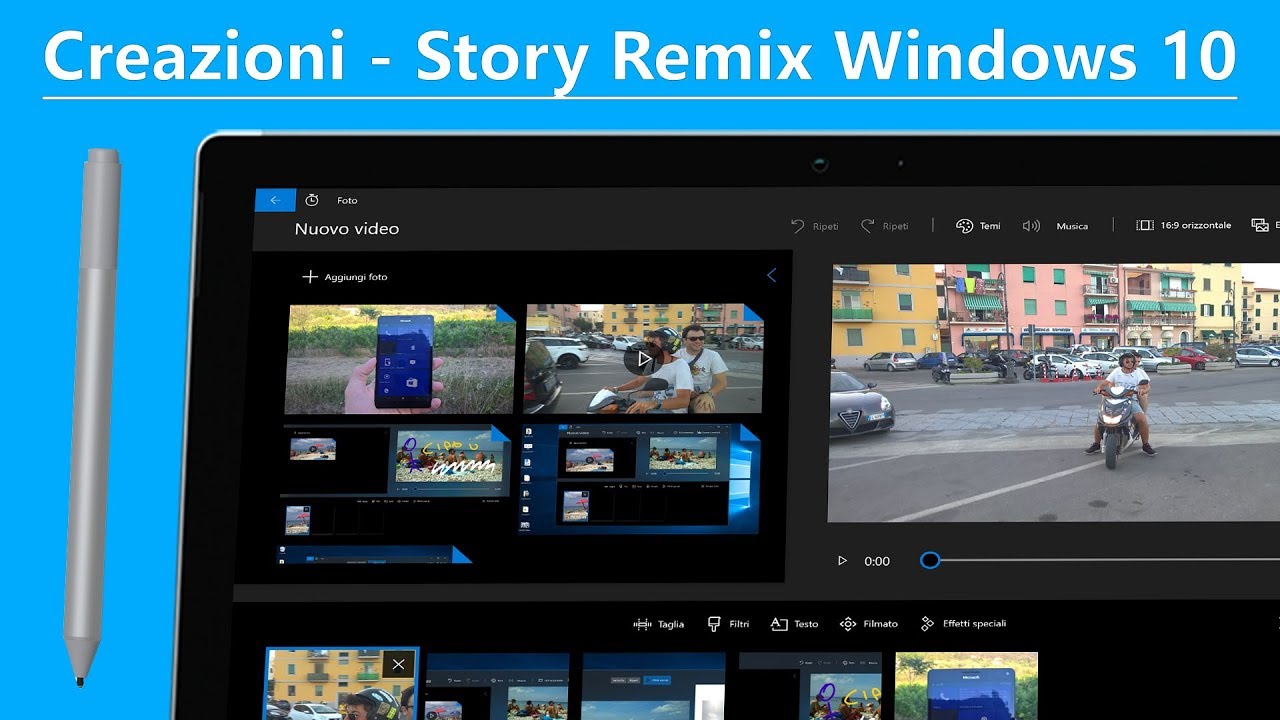The image size is (1280, 720).
Task: Select the Windows desktop screenshot thumbnail
Action: 640,479
